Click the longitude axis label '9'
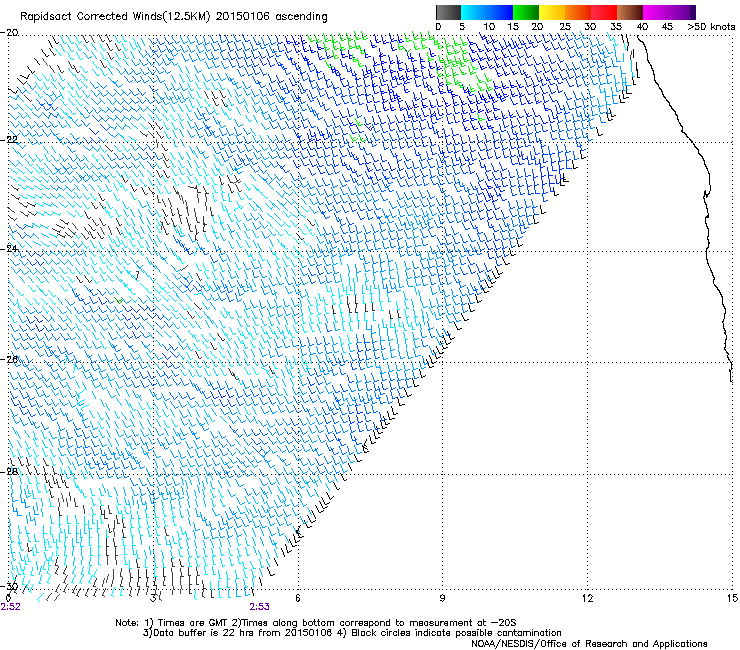The image size is (740, 650). [442, 598]
